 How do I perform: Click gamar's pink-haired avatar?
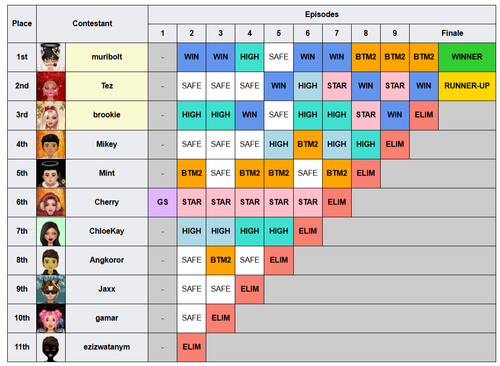coord(51,318)
